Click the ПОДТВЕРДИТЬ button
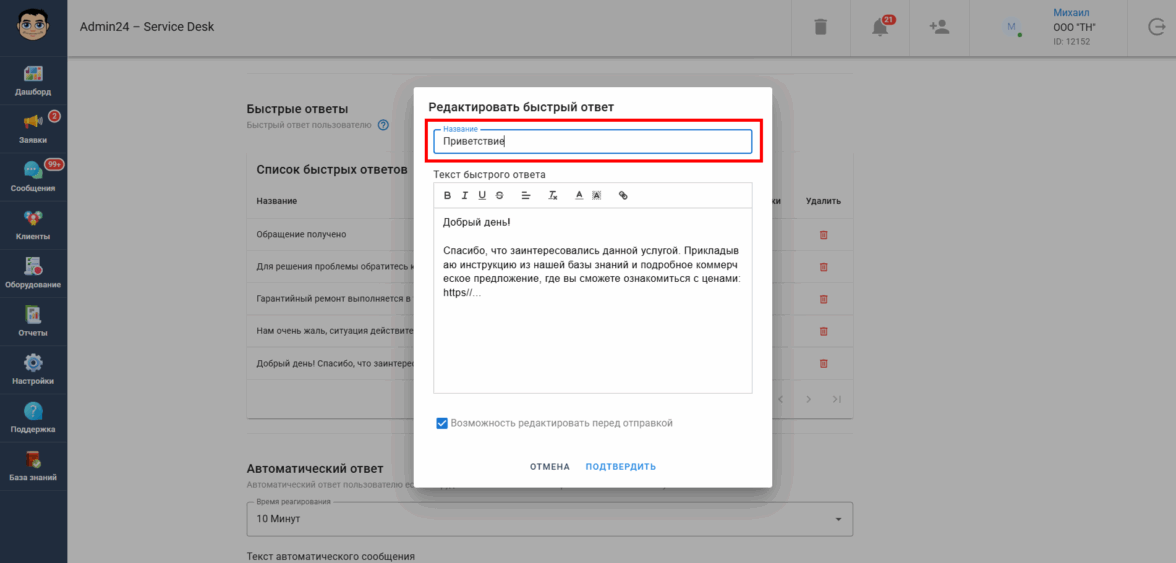The image size is (1176, 563). [x=621, y=467]
